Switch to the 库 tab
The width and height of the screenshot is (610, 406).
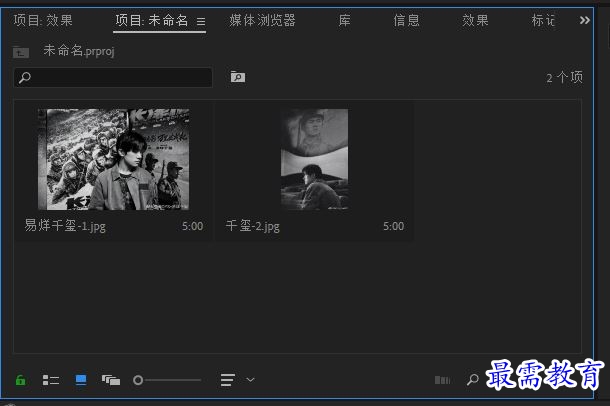tap(344, 20)
